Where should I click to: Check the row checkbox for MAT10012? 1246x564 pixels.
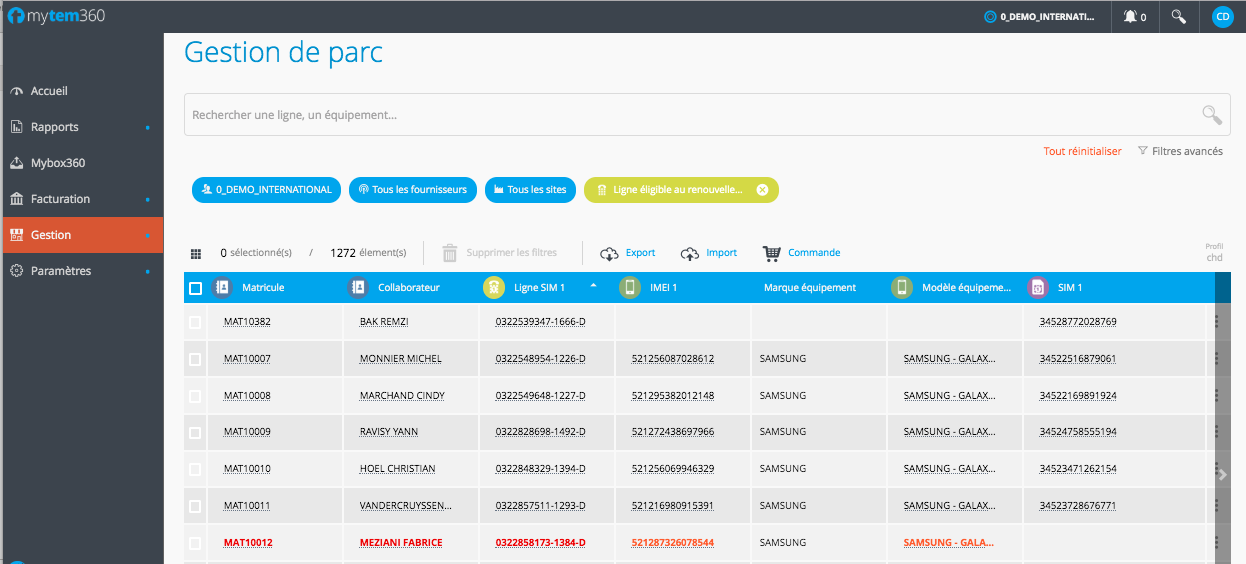195,543
